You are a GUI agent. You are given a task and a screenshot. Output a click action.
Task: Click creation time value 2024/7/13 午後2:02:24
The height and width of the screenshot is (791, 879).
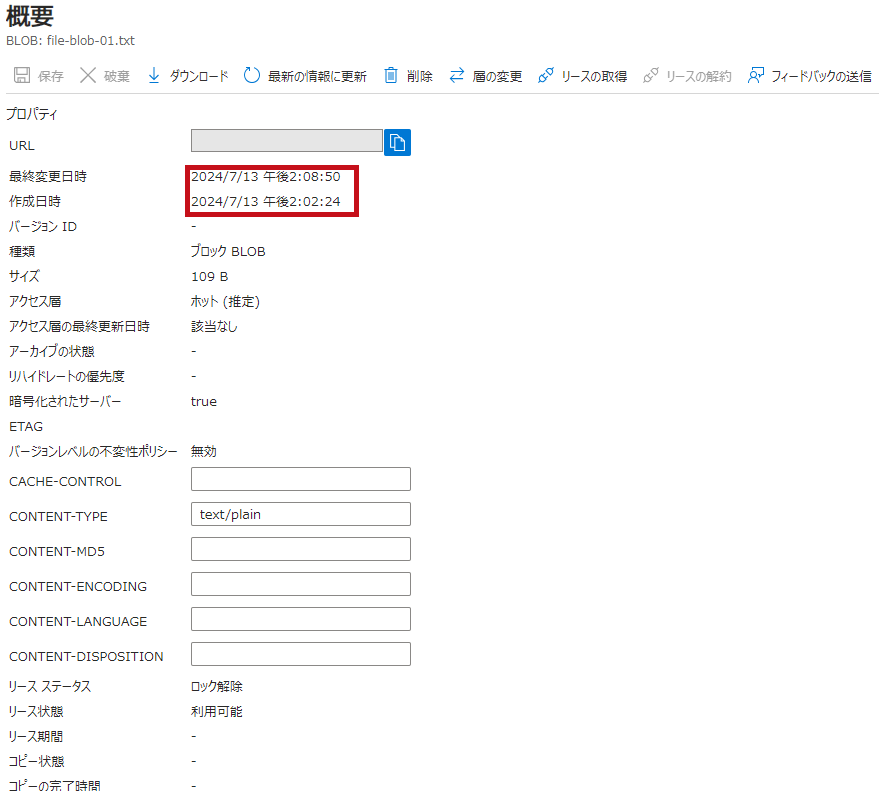tap(266, 202)
